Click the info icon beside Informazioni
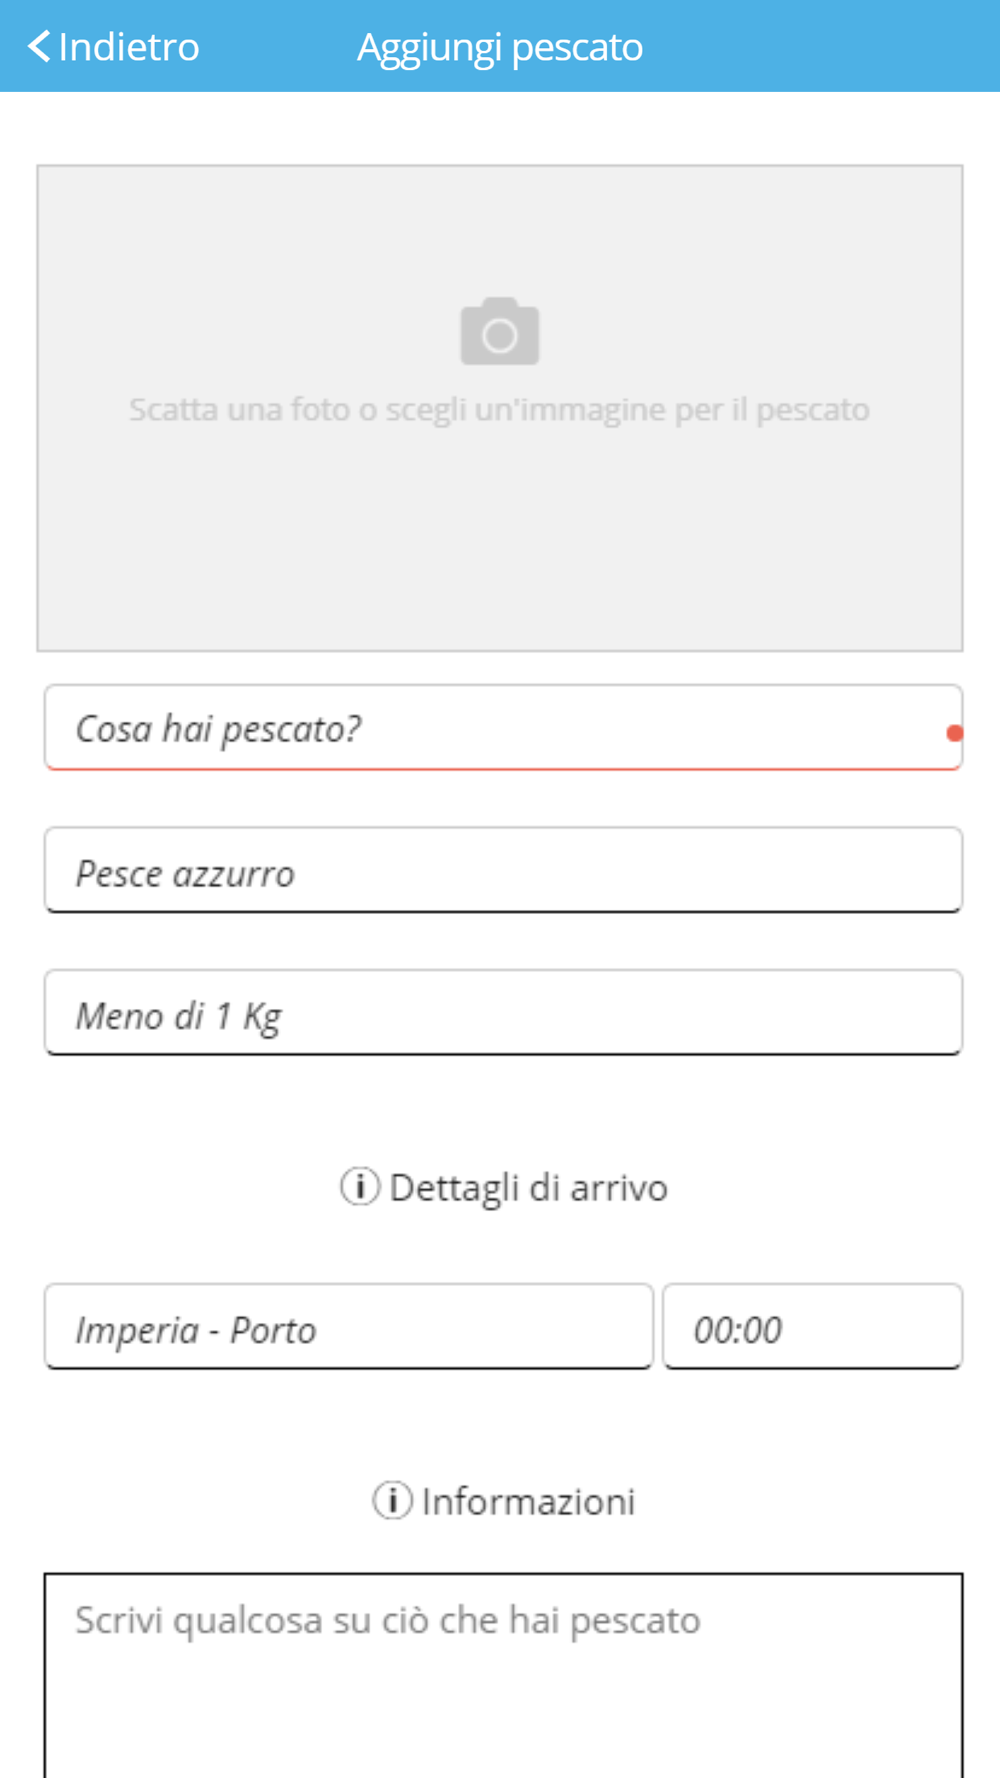Viewport: 1000px width, 1778px height. tap(392, 1500)
